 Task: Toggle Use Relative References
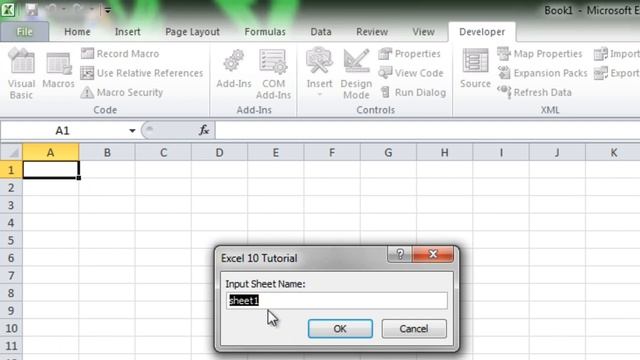(x=142, y=73)
